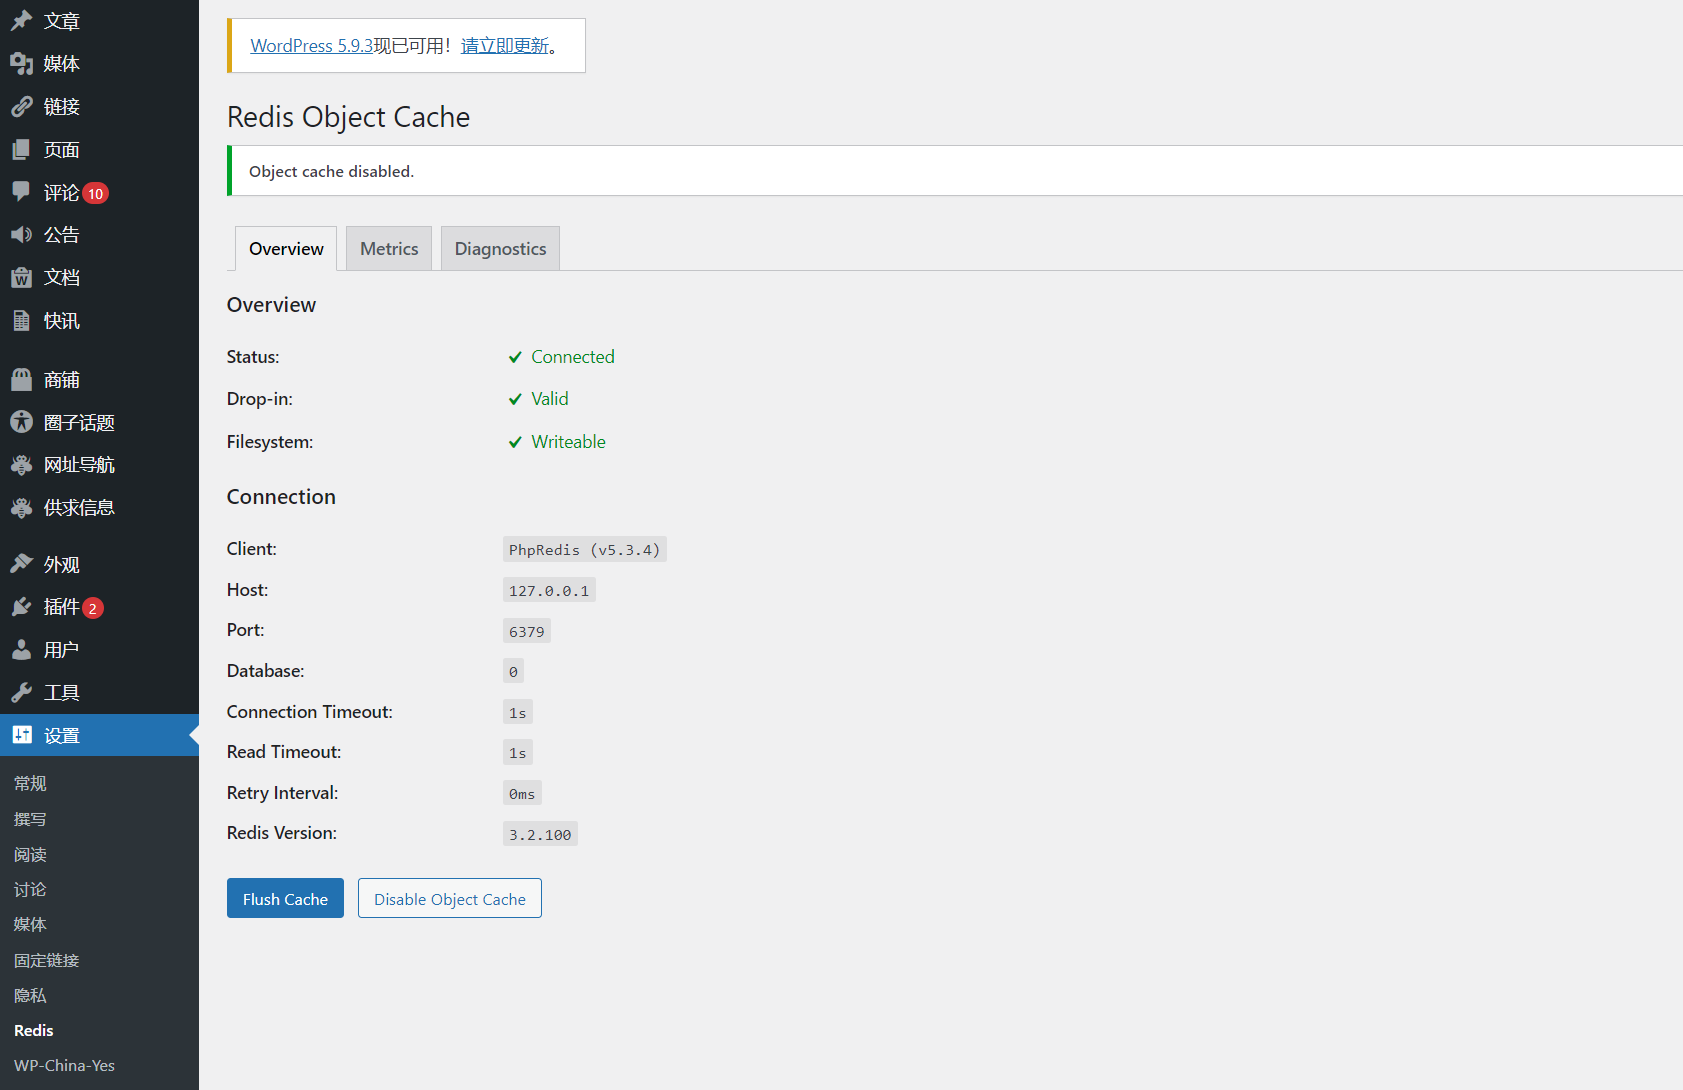Switch to the Metrics tab

pyautogui.click(x=389, y=249)
